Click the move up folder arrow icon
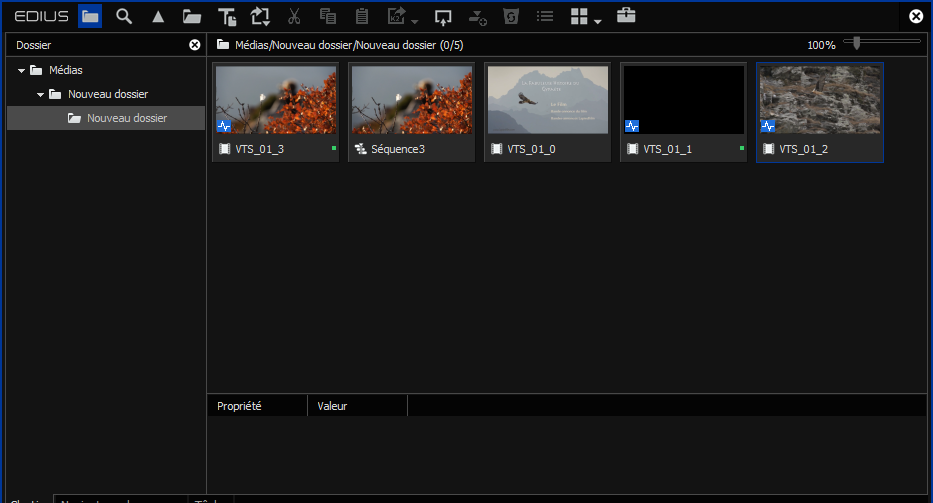This screenshot has width=933, height=503. click(158, 16)
